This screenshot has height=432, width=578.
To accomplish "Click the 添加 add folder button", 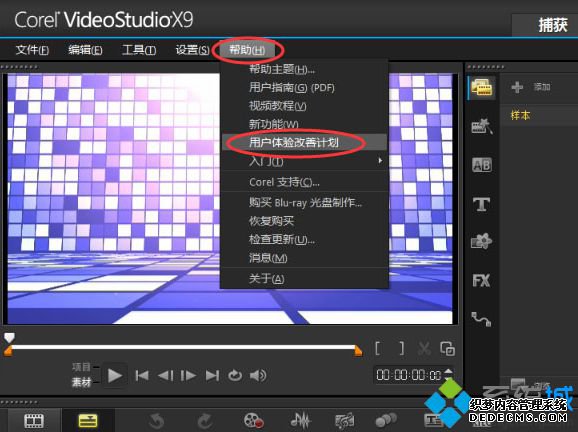I will pyautogui.click(x=531, y=87).
